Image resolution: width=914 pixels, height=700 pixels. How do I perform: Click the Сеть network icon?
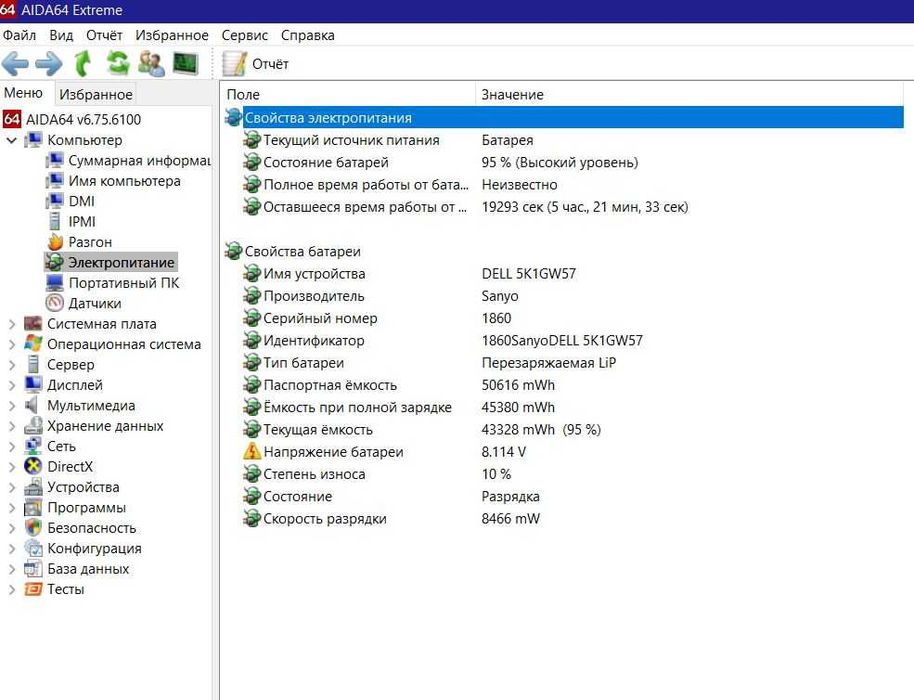tap(33, 446)
